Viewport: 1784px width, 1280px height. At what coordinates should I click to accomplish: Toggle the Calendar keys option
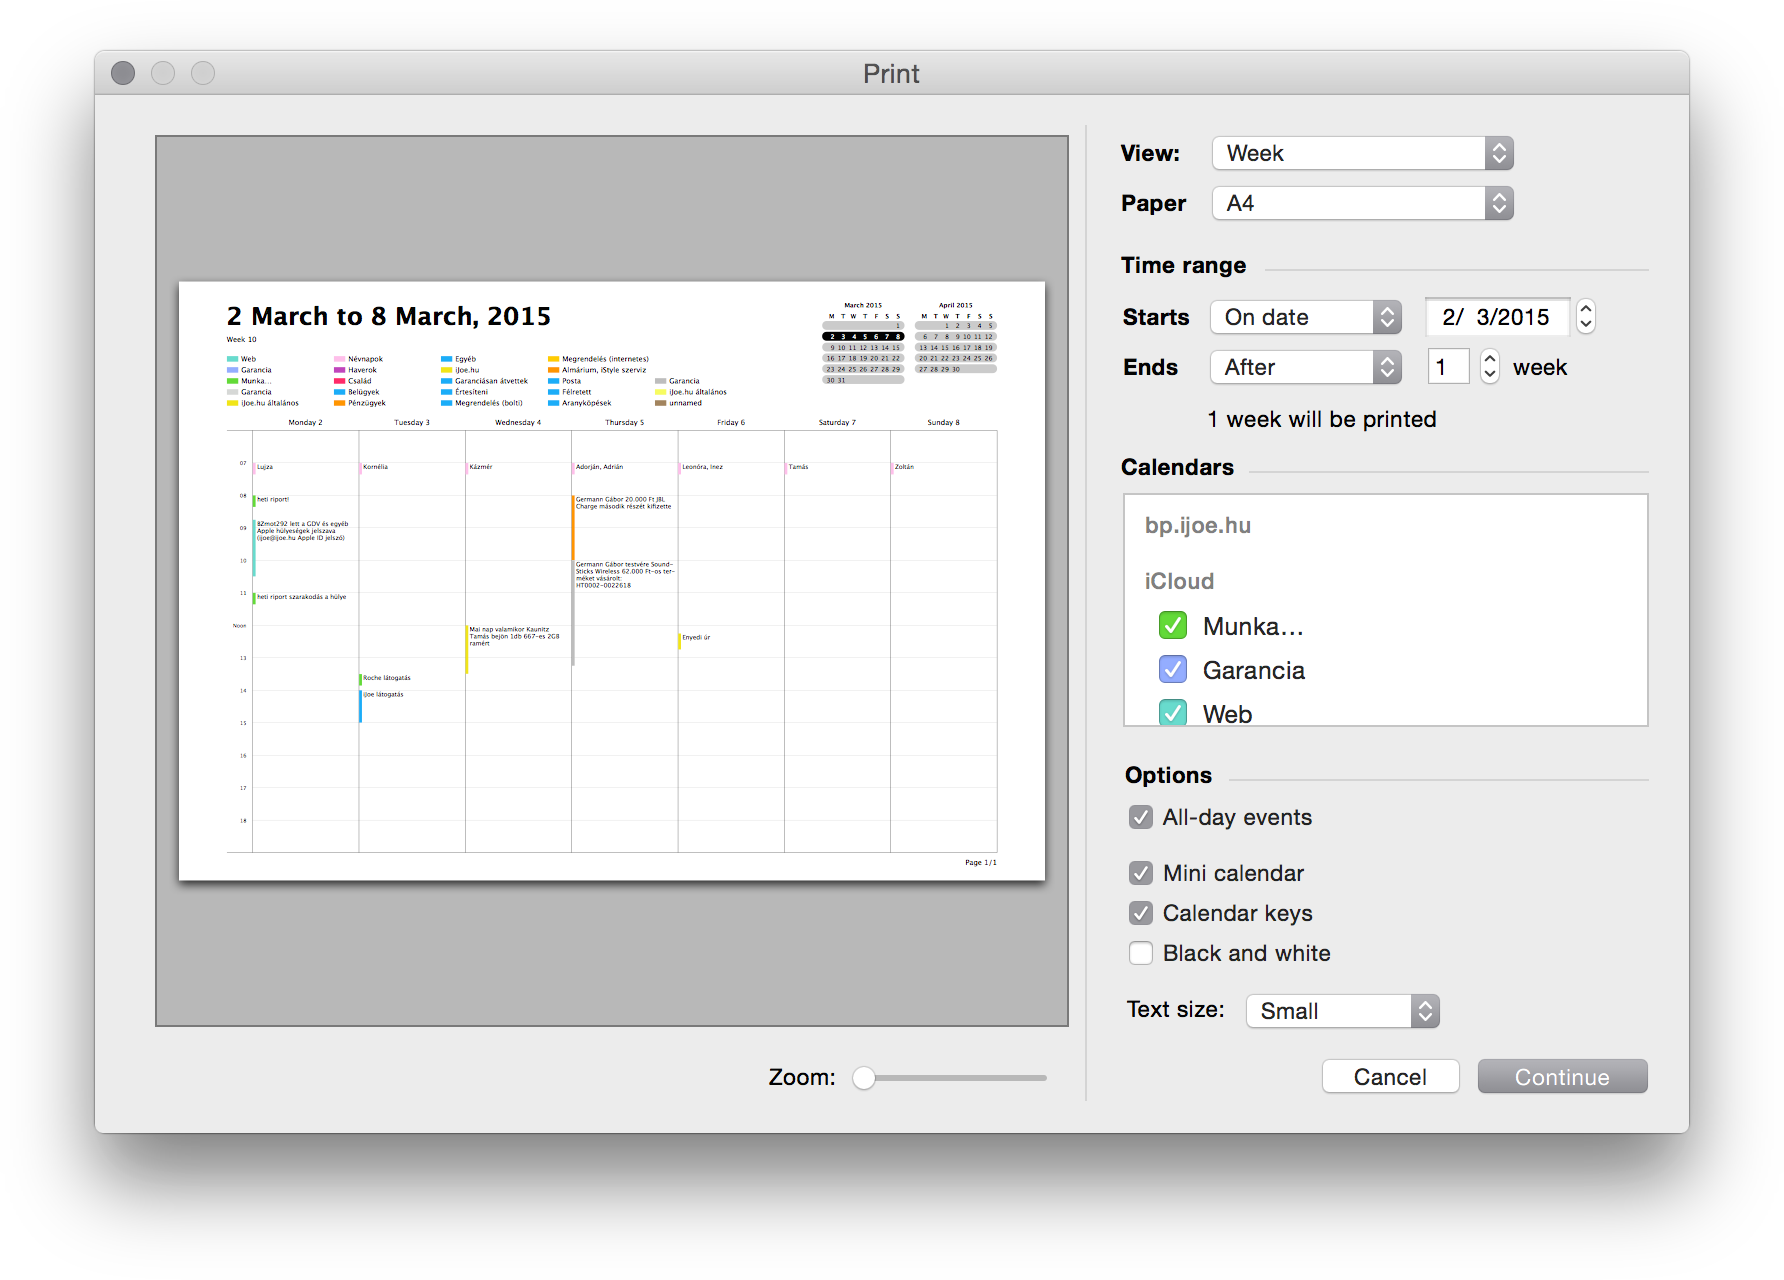[1141, 913]
